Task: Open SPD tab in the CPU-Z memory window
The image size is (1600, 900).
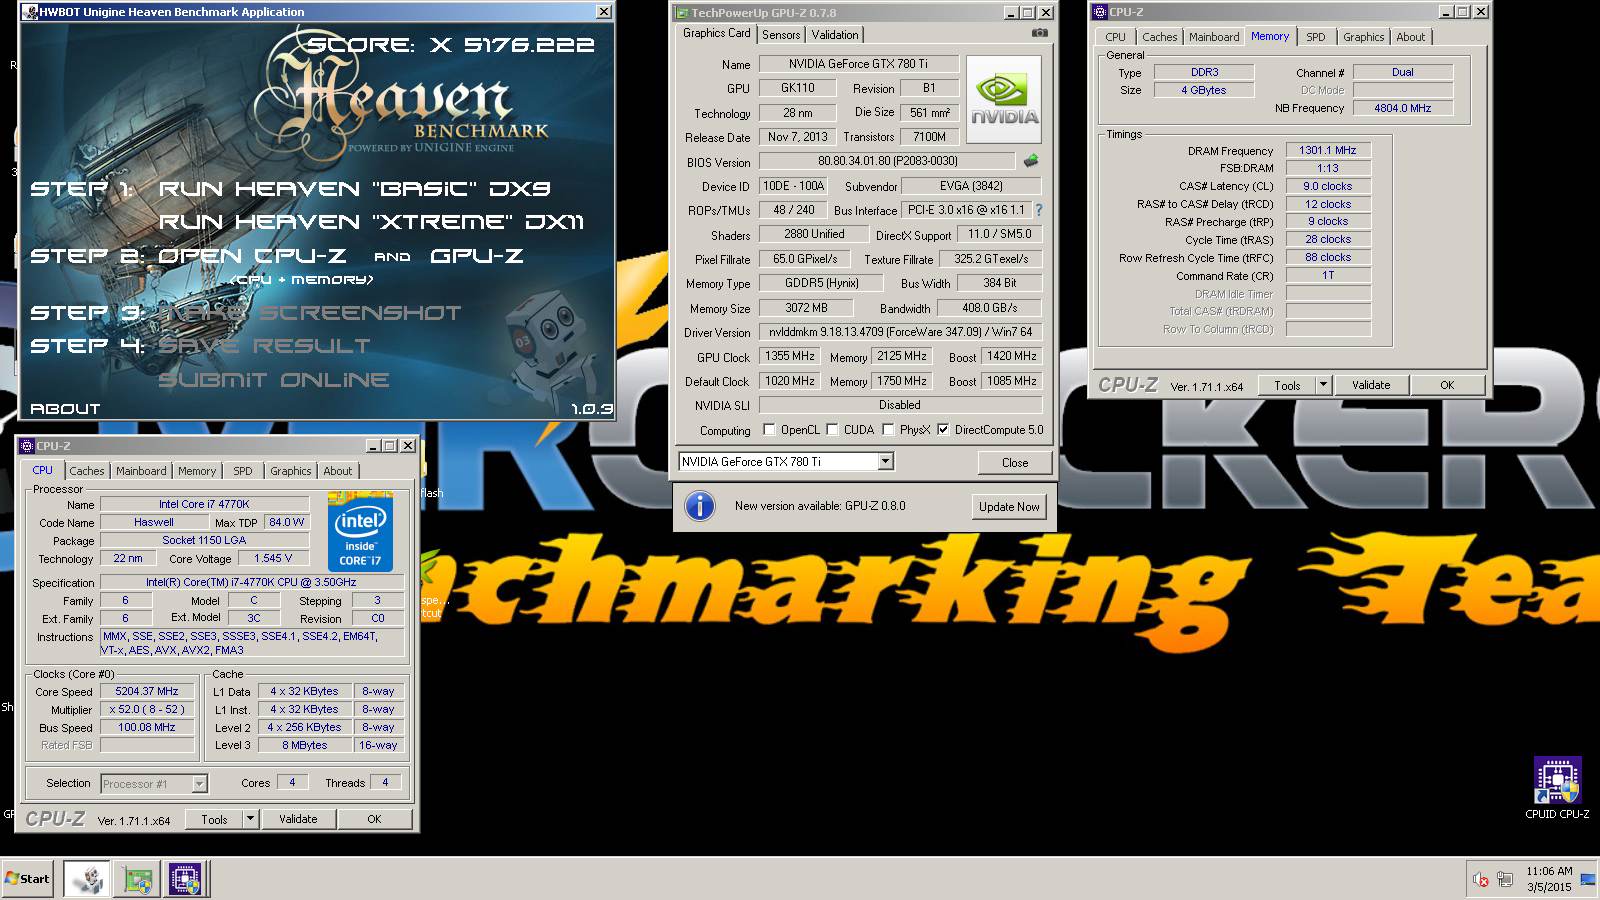Action: (1316, 37)
